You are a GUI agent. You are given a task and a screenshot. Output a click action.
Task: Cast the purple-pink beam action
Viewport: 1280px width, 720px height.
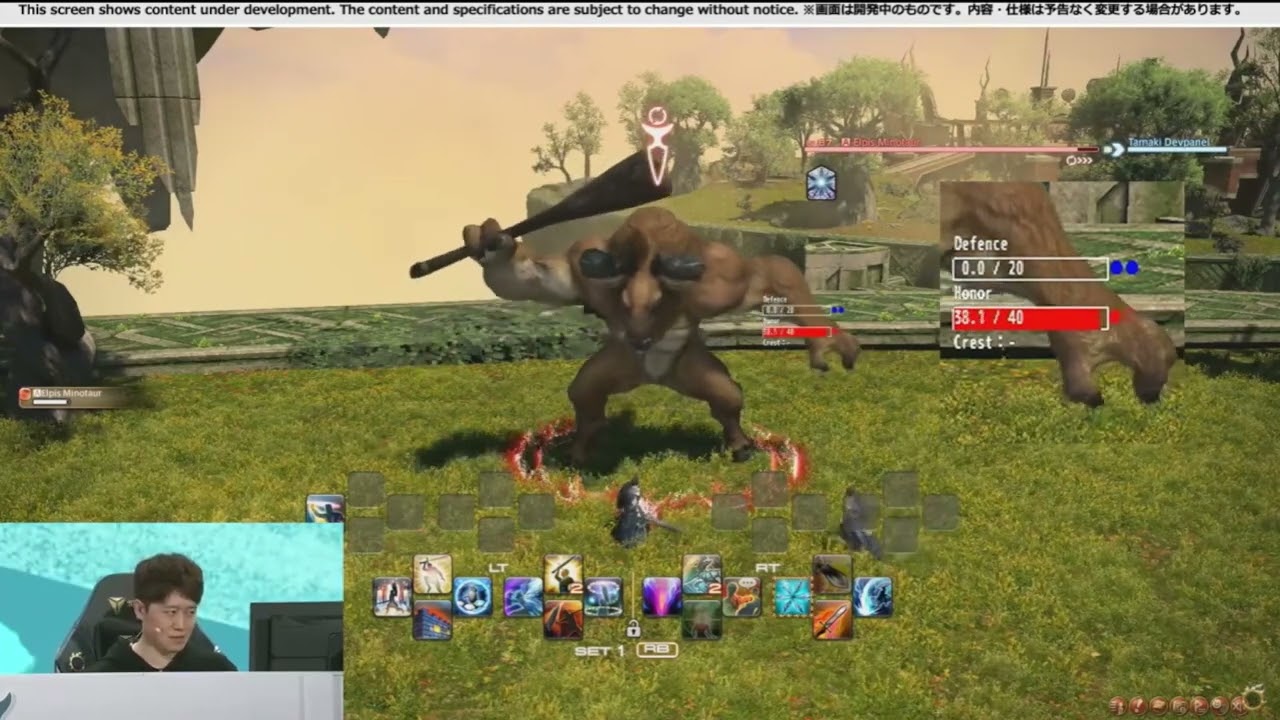coord(662,597)
